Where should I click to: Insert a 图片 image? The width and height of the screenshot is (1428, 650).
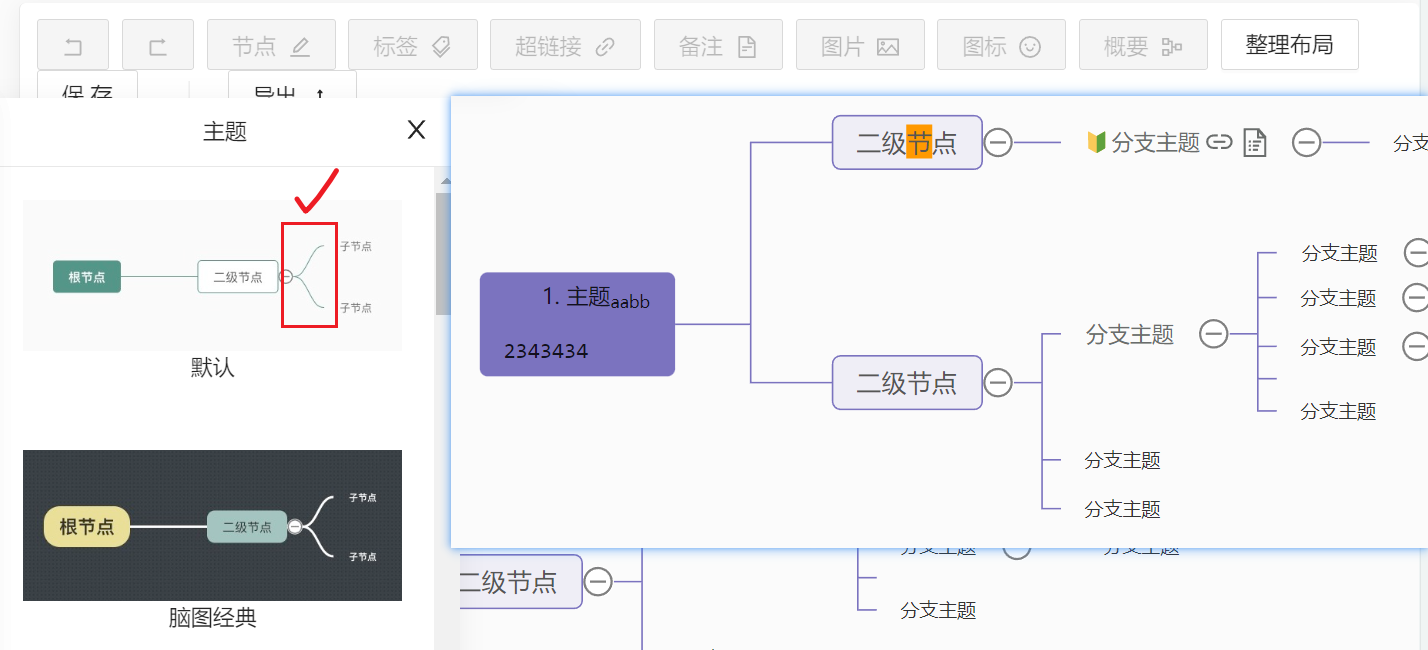pos(860,45)
